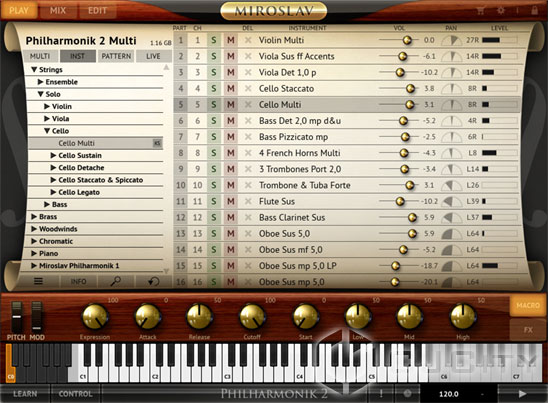Expand the Cello Legato folder
The image size is (548, 403).
[53, 192]
